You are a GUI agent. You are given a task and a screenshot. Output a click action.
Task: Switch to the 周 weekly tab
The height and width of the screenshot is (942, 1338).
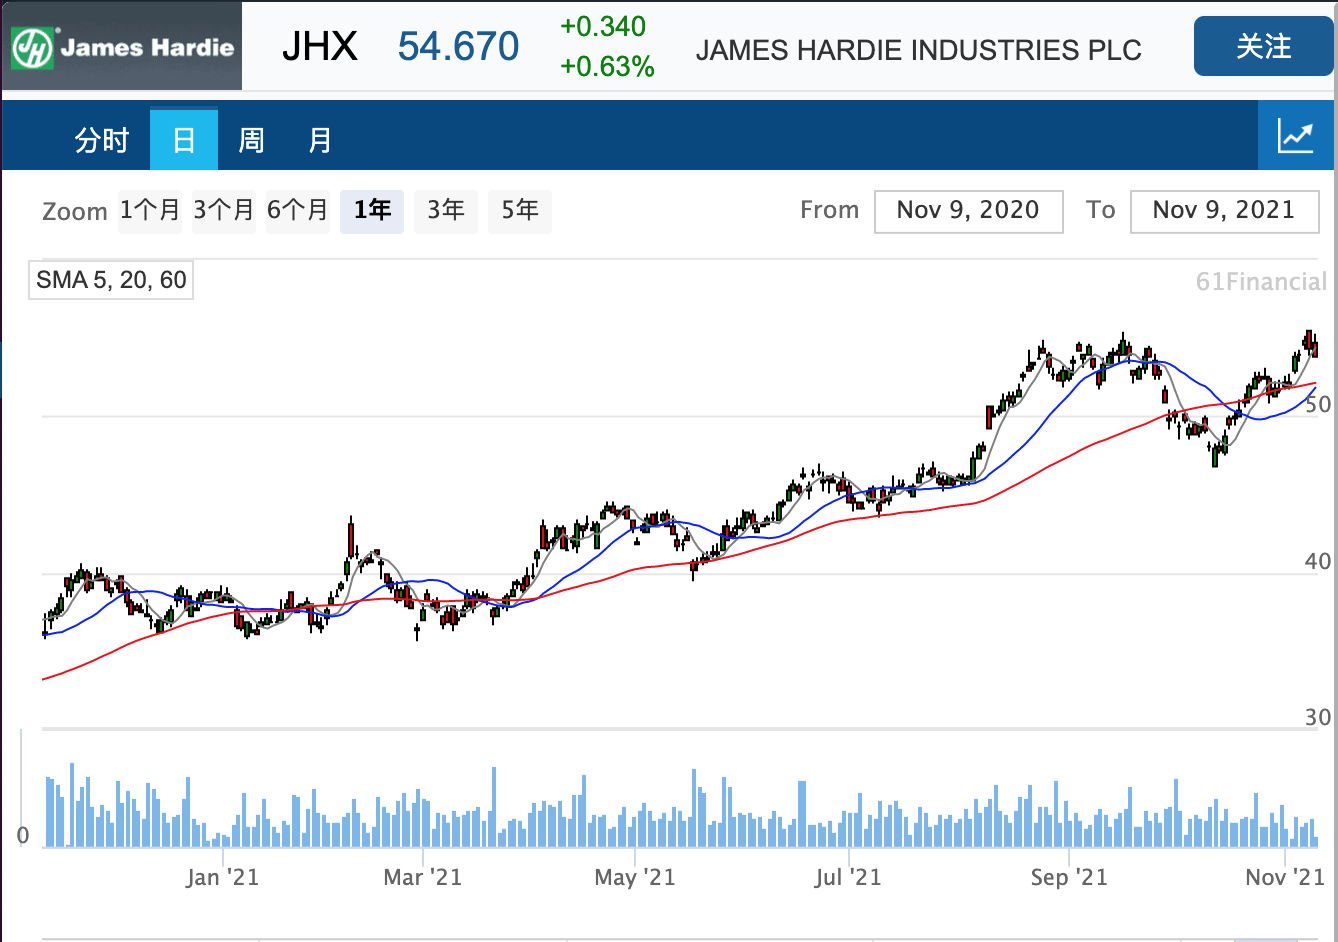[251, 140]
